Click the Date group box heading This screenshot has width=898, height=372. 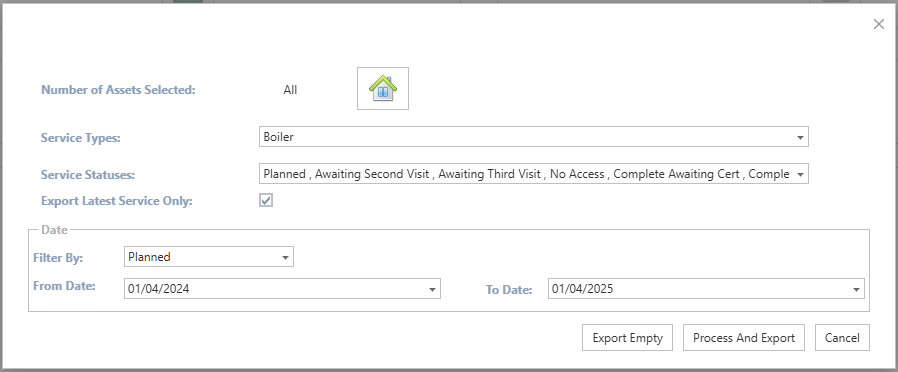[x=54, y=229]
